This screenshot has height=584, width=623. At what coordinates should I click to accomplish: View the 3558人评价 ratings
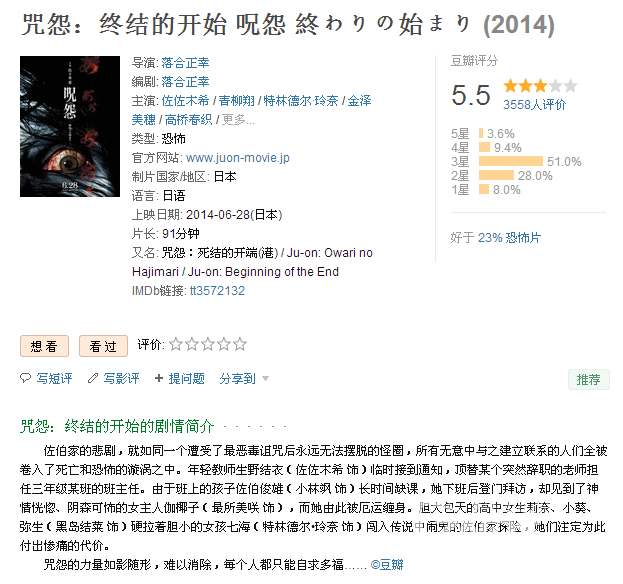(534, 104)
